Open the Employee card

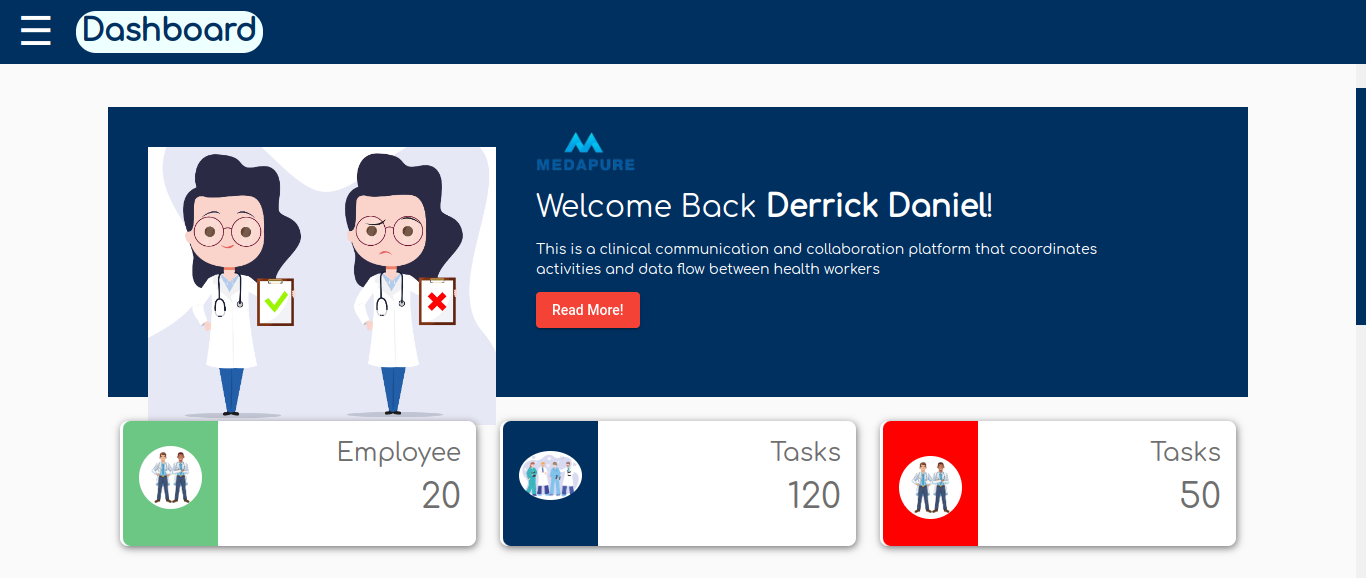point(299,484)
